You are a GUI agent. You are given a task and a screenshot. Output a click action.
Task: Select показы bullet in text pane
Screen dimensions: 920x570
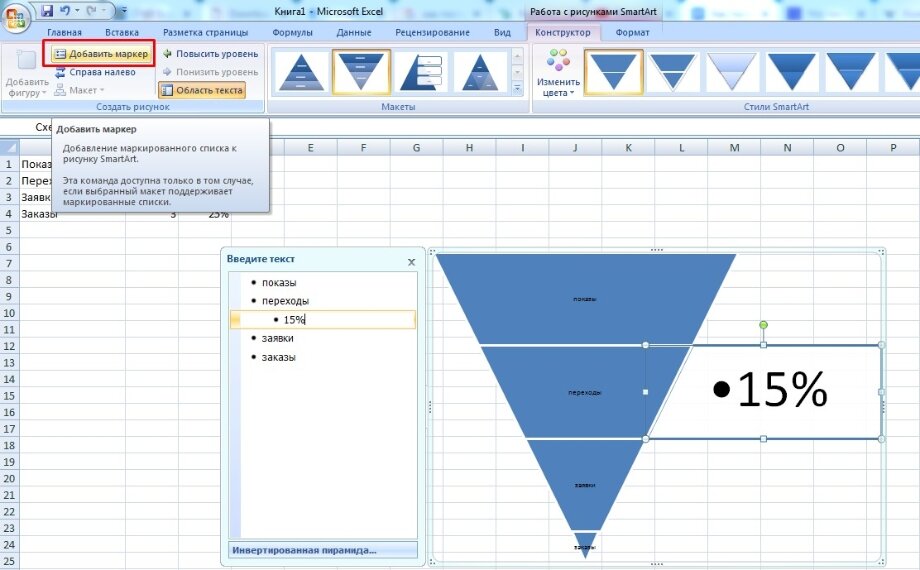(x=279, y=282)
